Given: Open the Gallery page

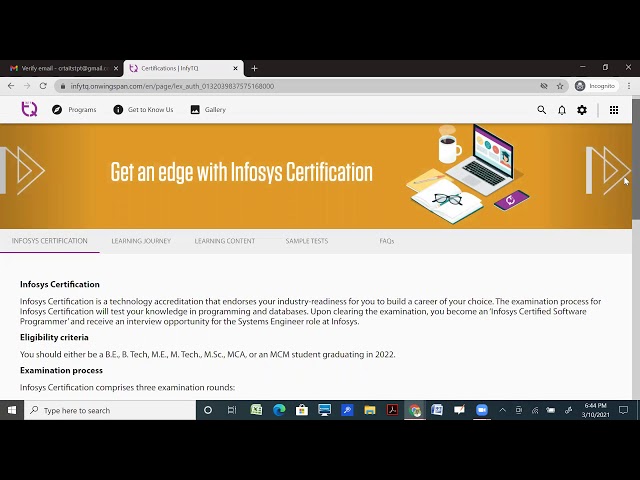Looking at the screenshot, I should (x=208, y=110).
